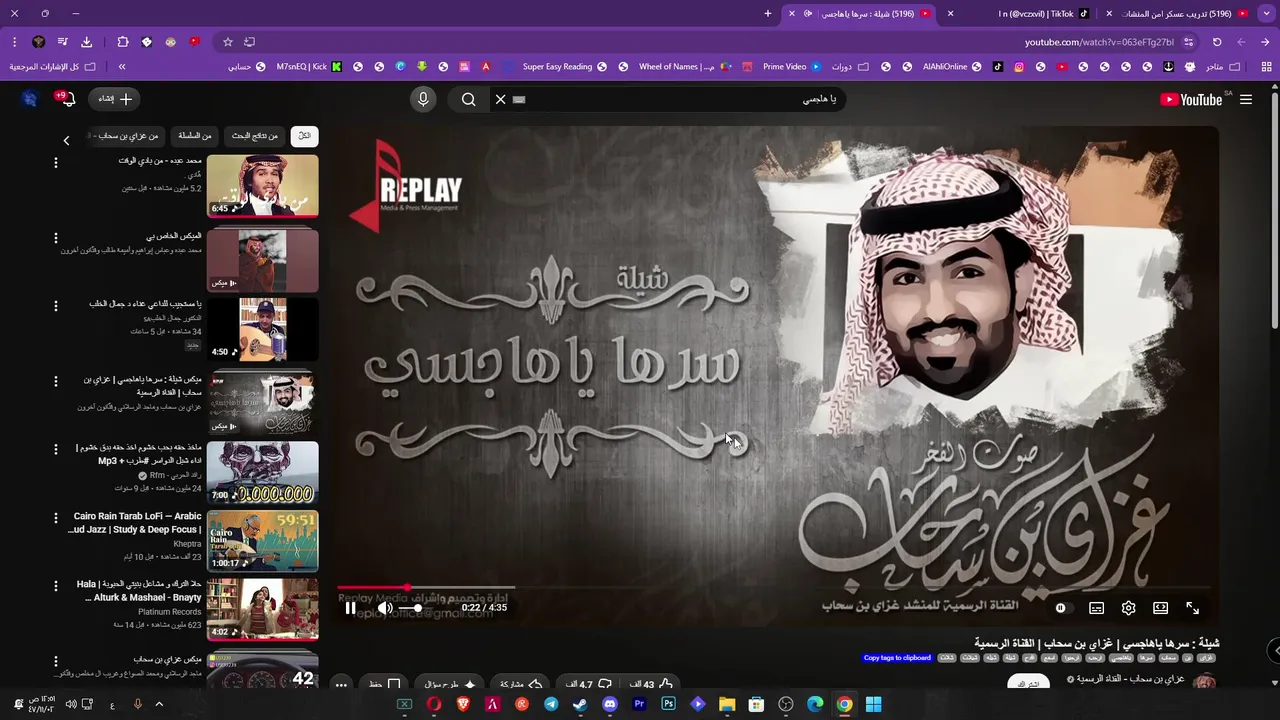Switch to theater mode view
This screenshot has height=720, width=1280.
click(x=1160, y=608)
